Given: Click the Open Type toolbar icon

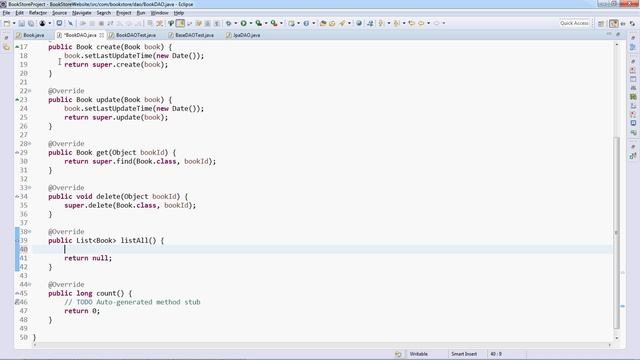Looking at the screenshot, I should [323, 23].
